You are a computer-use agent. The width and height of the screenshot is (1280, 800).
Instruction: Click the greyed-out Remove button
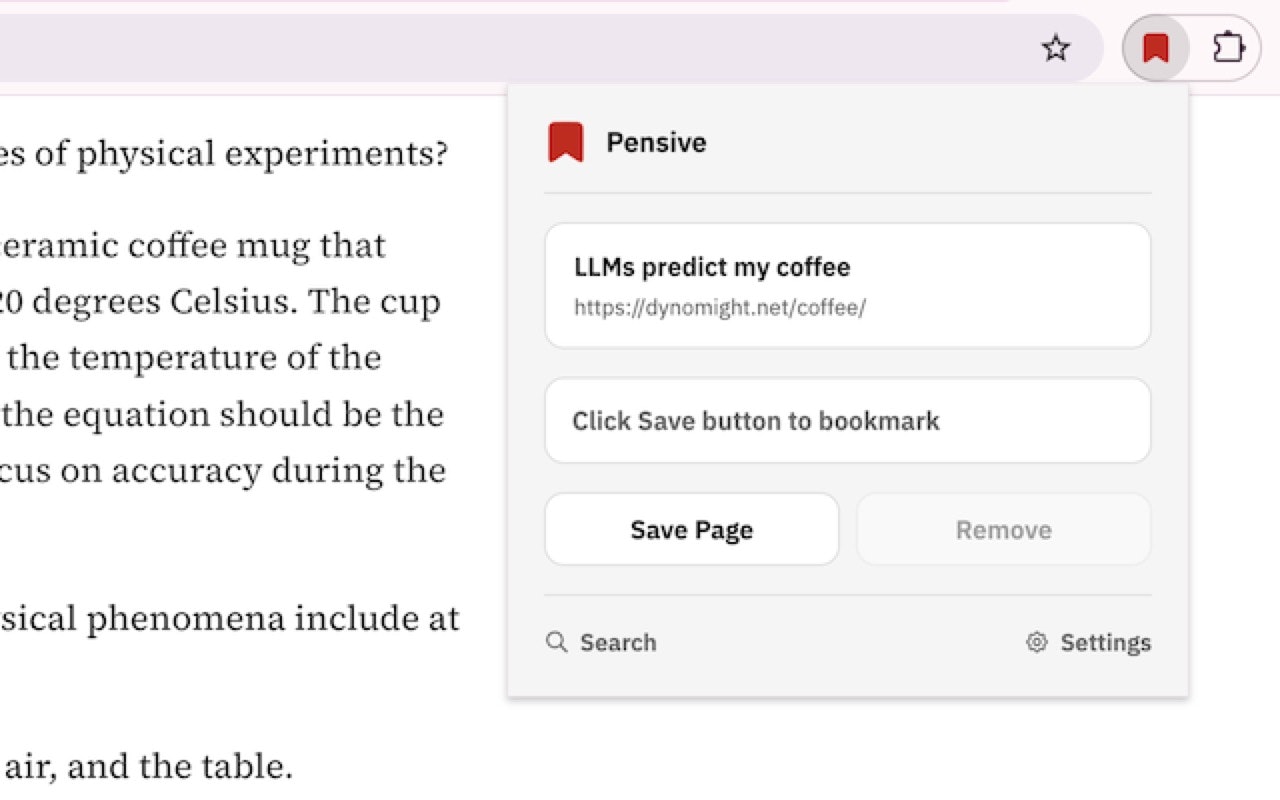1003,530
